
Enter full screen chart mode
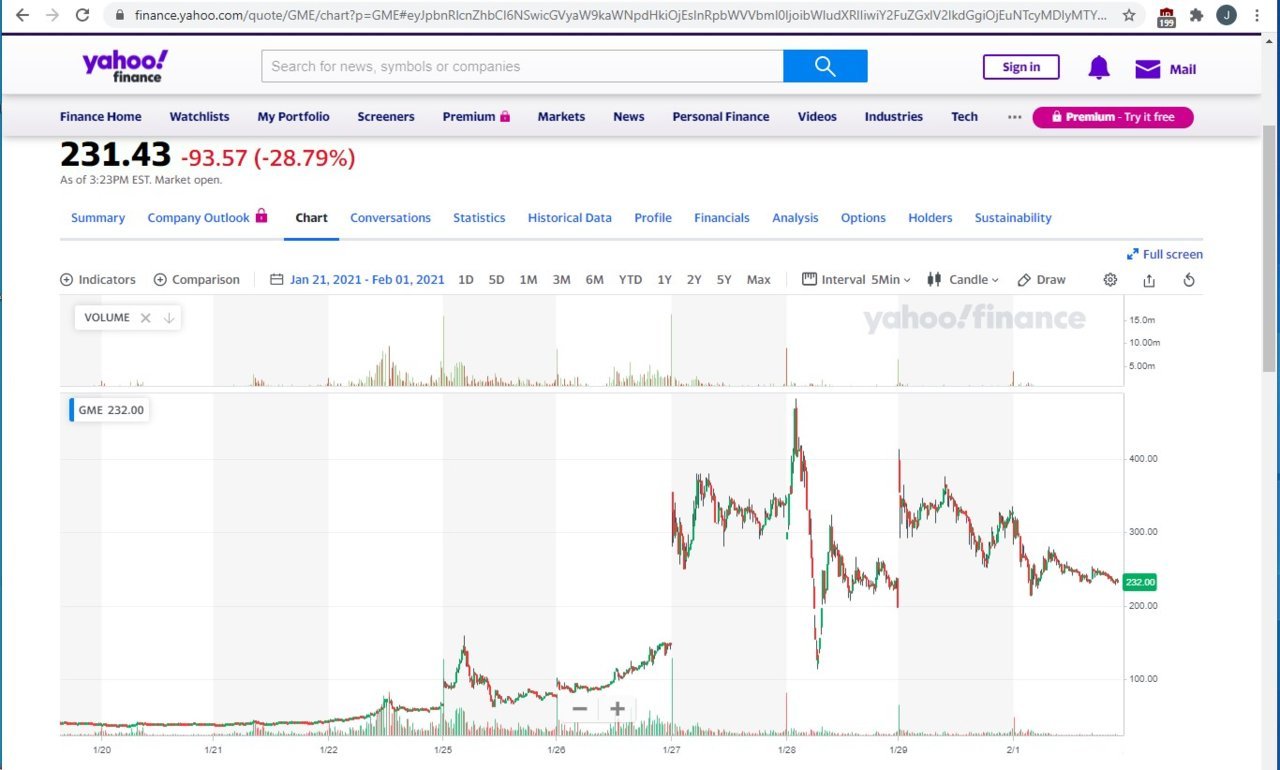pos(1165,254)
